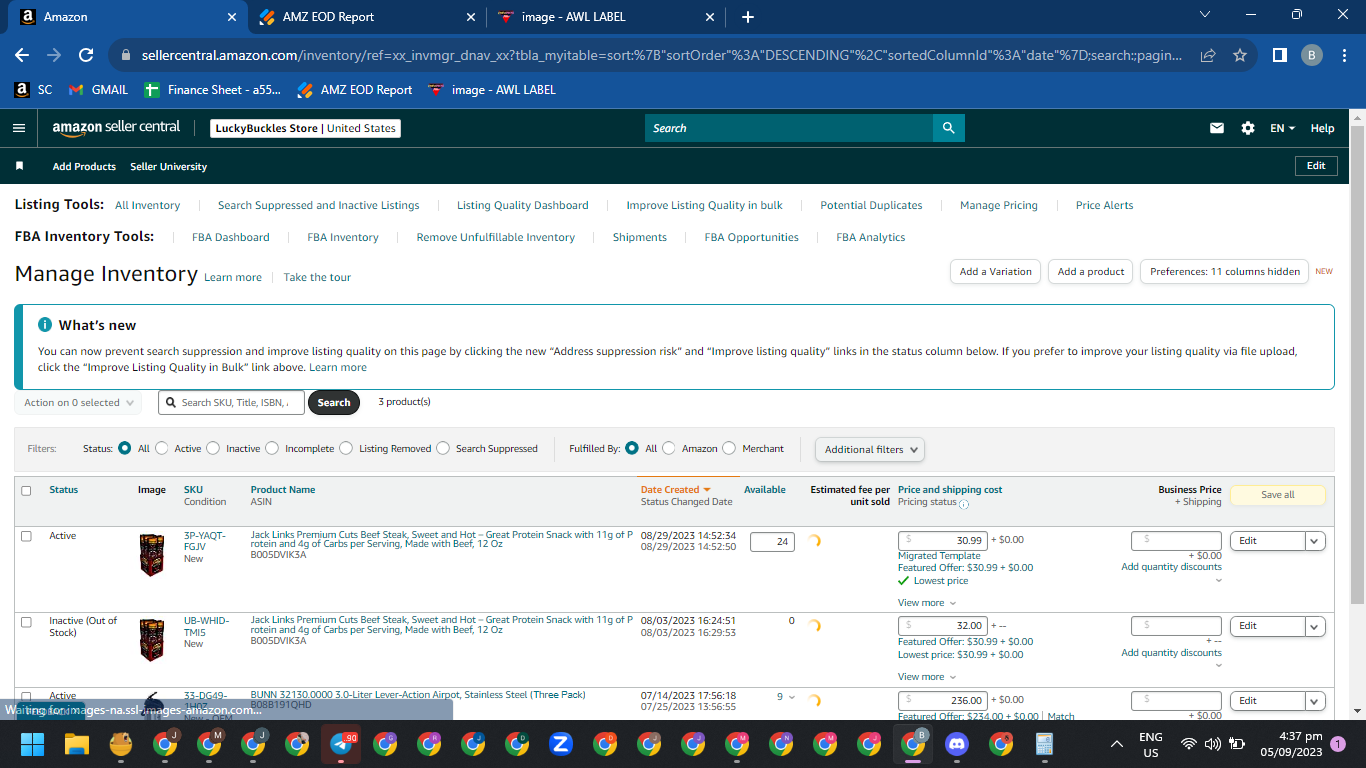Open the Chrome three-dot menu

[x=1344, y=55]
